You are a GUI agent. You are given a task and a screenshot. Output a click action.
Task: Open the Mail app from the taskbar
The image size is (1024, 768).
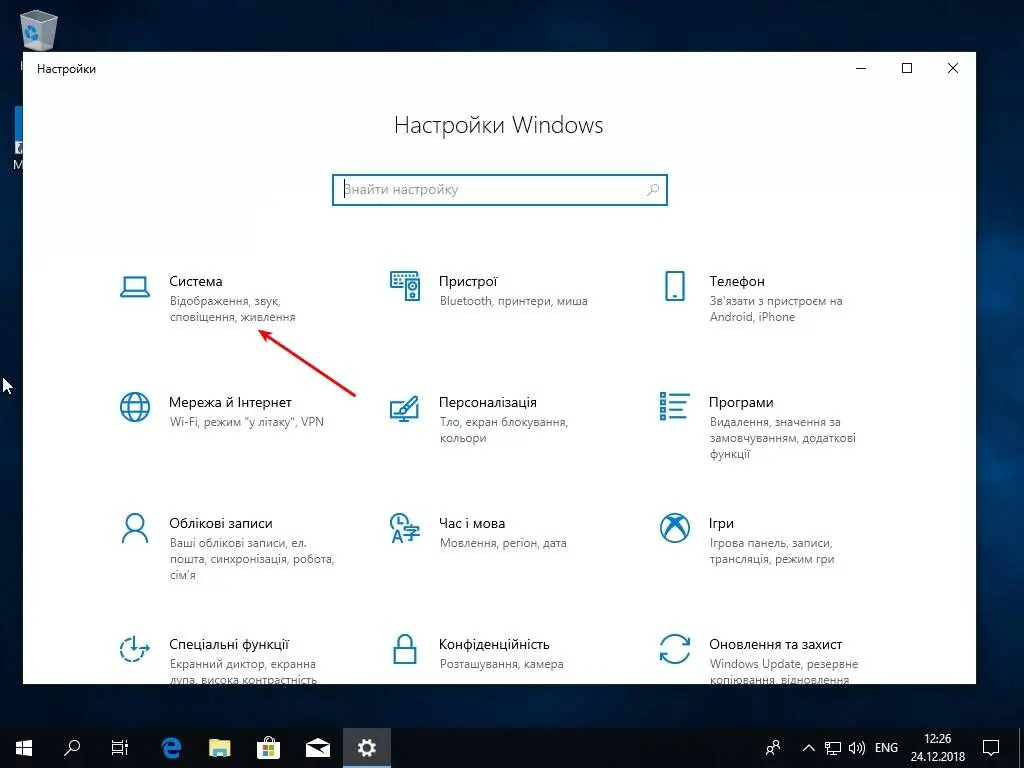(318, 748)
